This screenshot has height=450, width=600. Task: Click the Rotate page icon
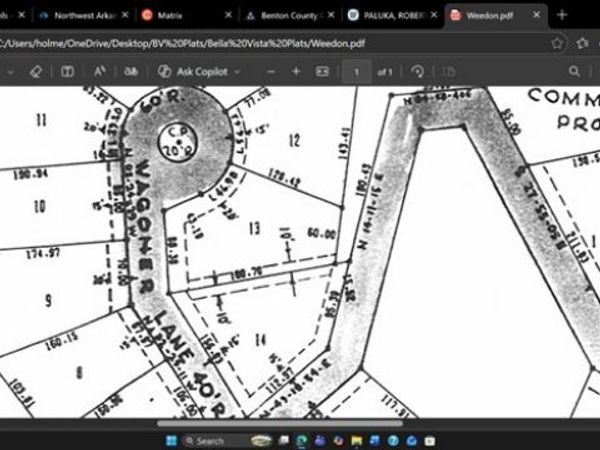coord(418,72)
